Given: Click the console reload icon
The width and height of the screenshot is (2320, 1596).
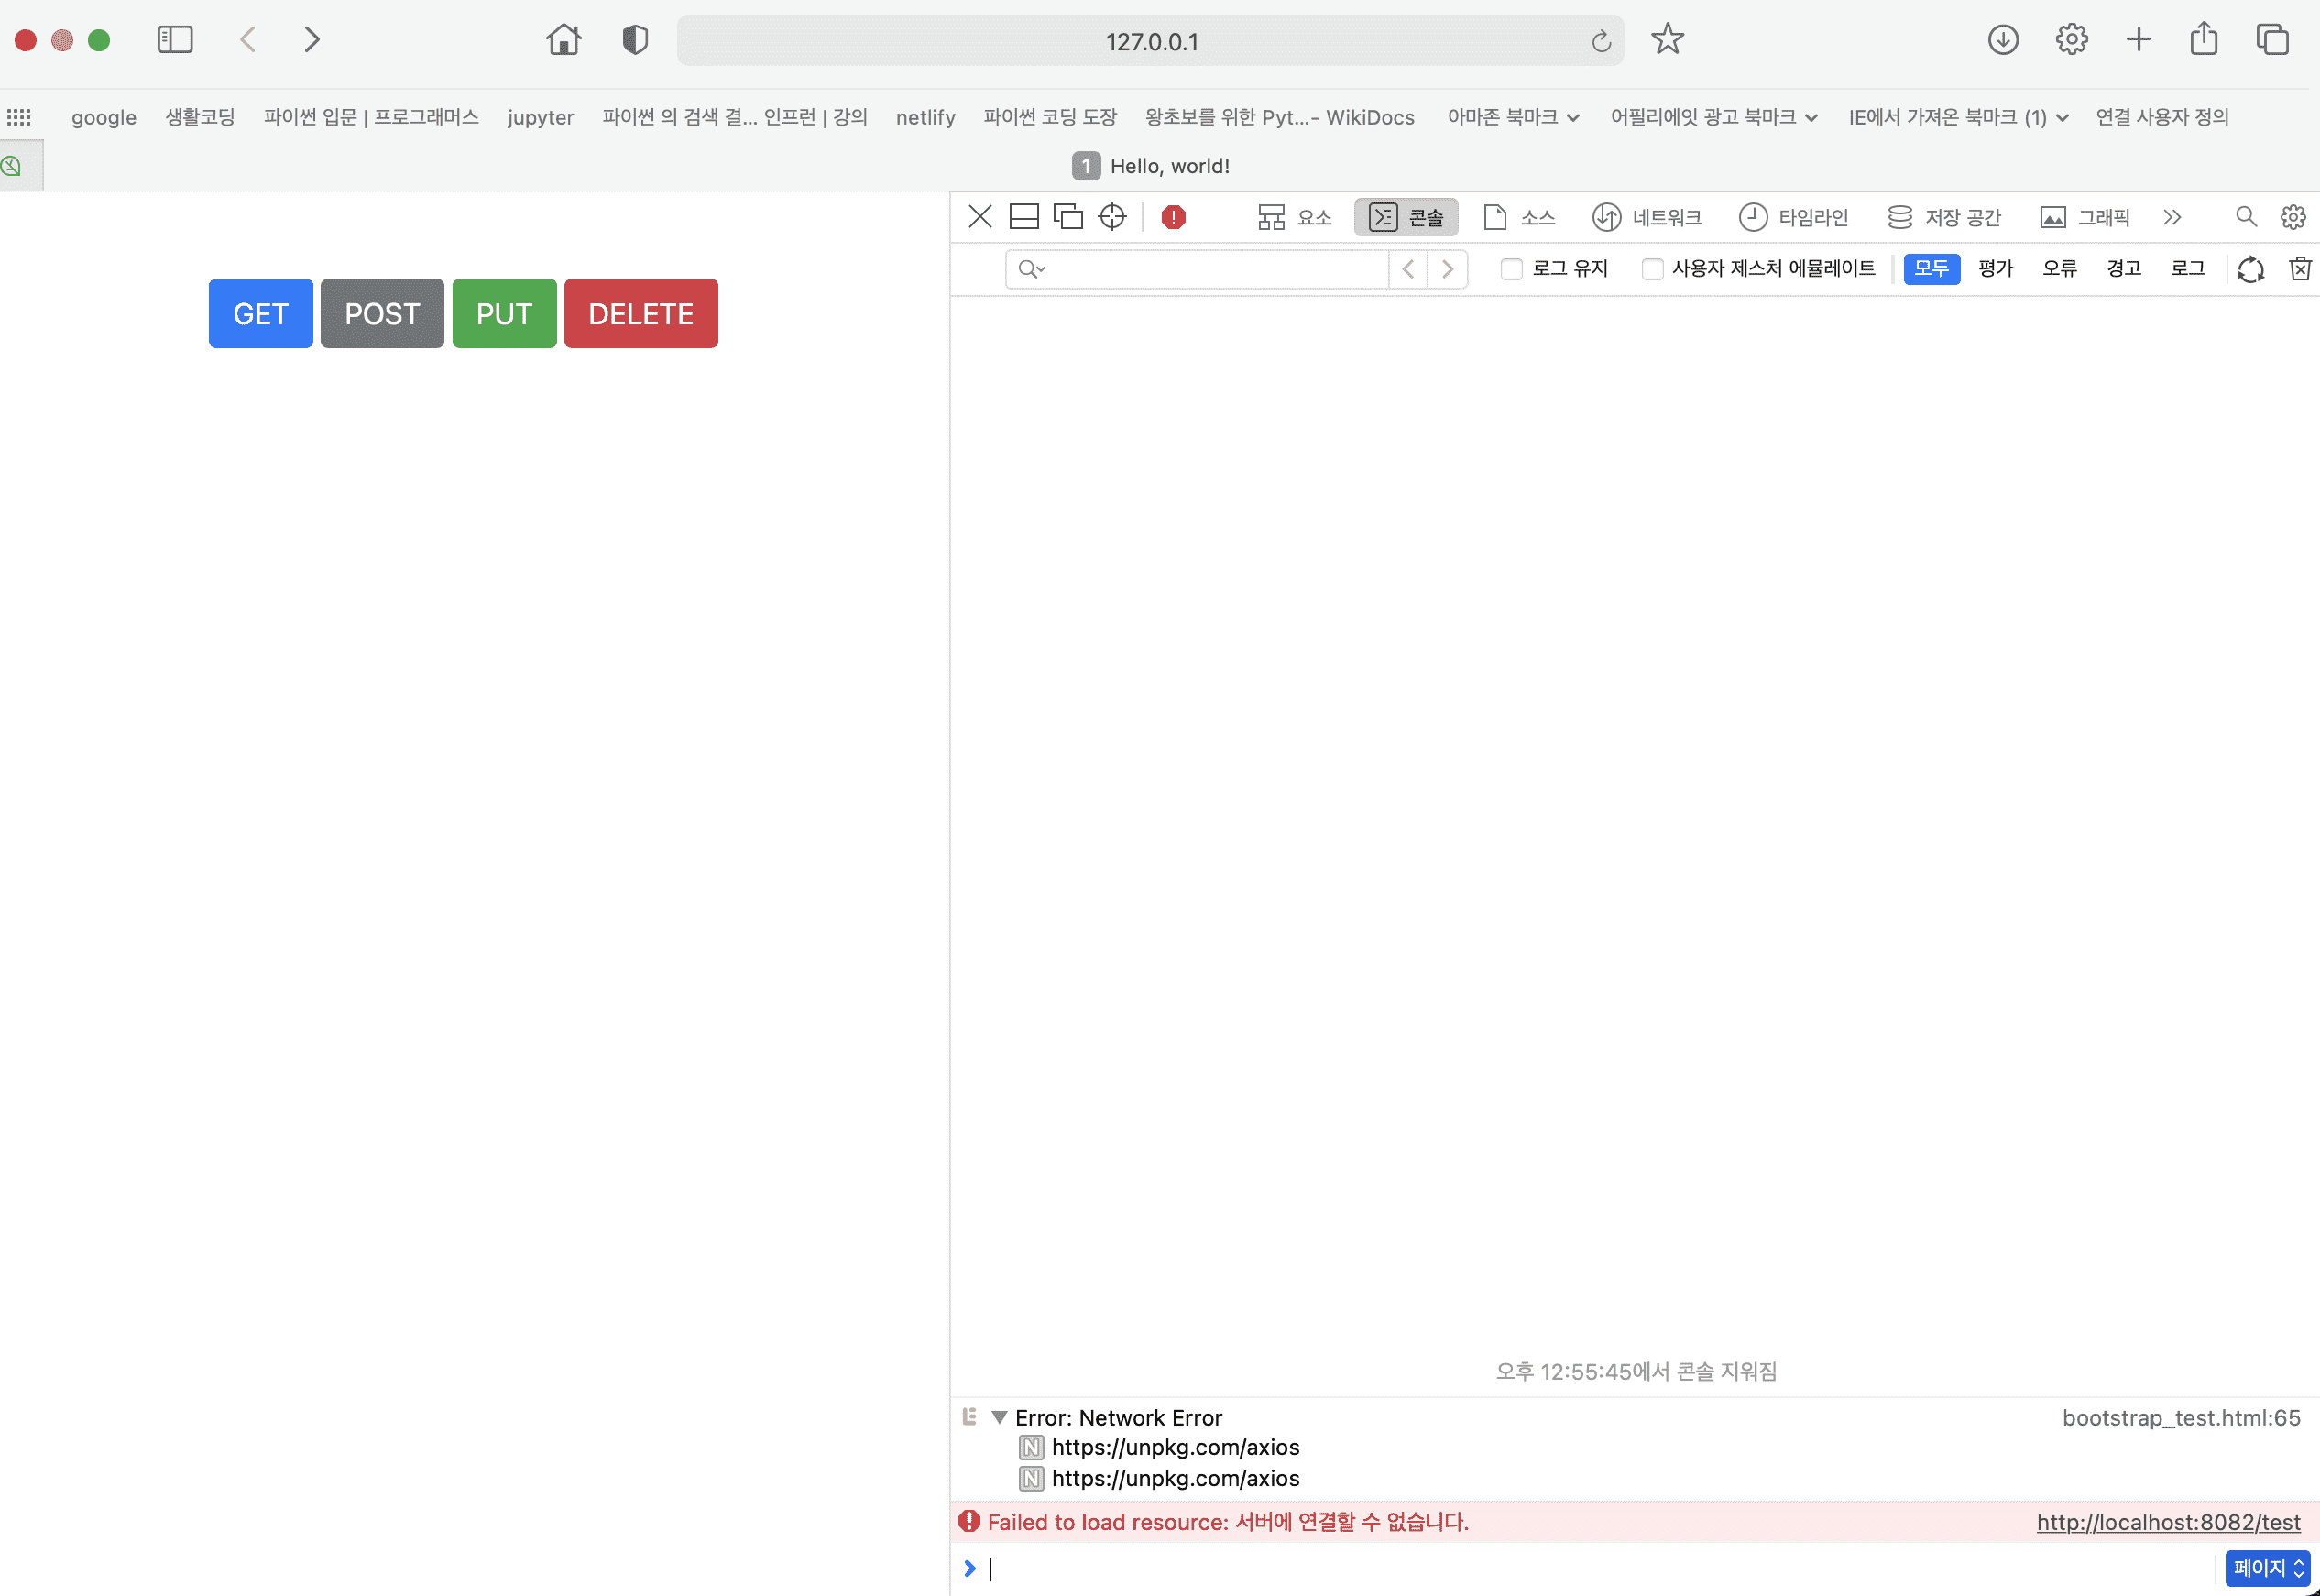Looking at the screenshot, I should point(2250,269).
